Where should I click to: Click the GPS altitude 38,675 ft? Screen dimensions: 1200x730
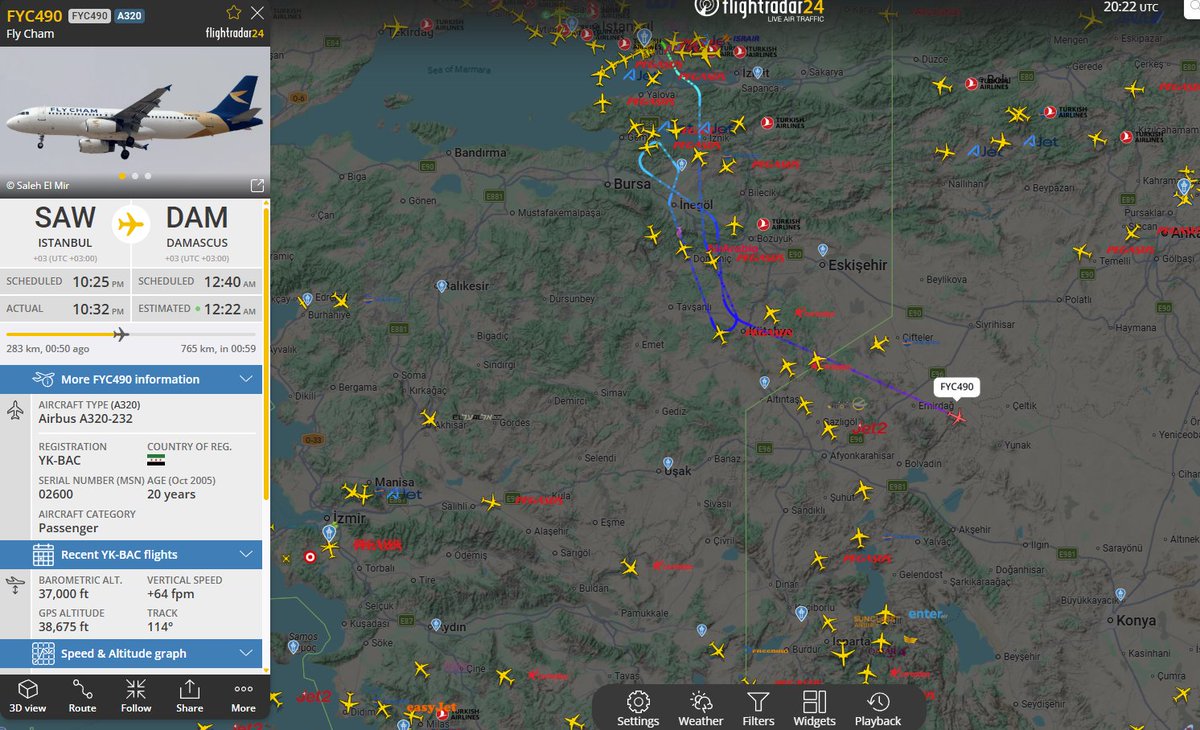(64, 627)
